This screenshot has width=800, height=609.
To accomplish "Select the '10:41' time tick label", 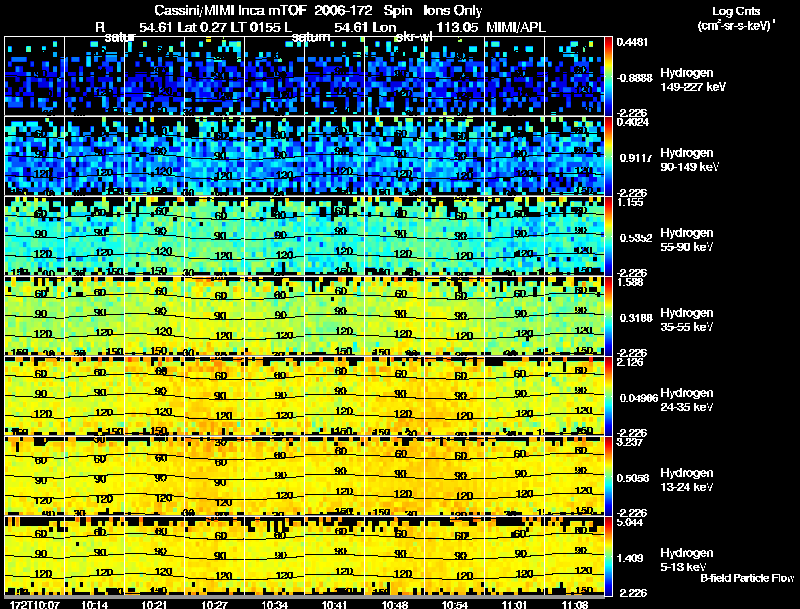I will click(x=335, y=604).
